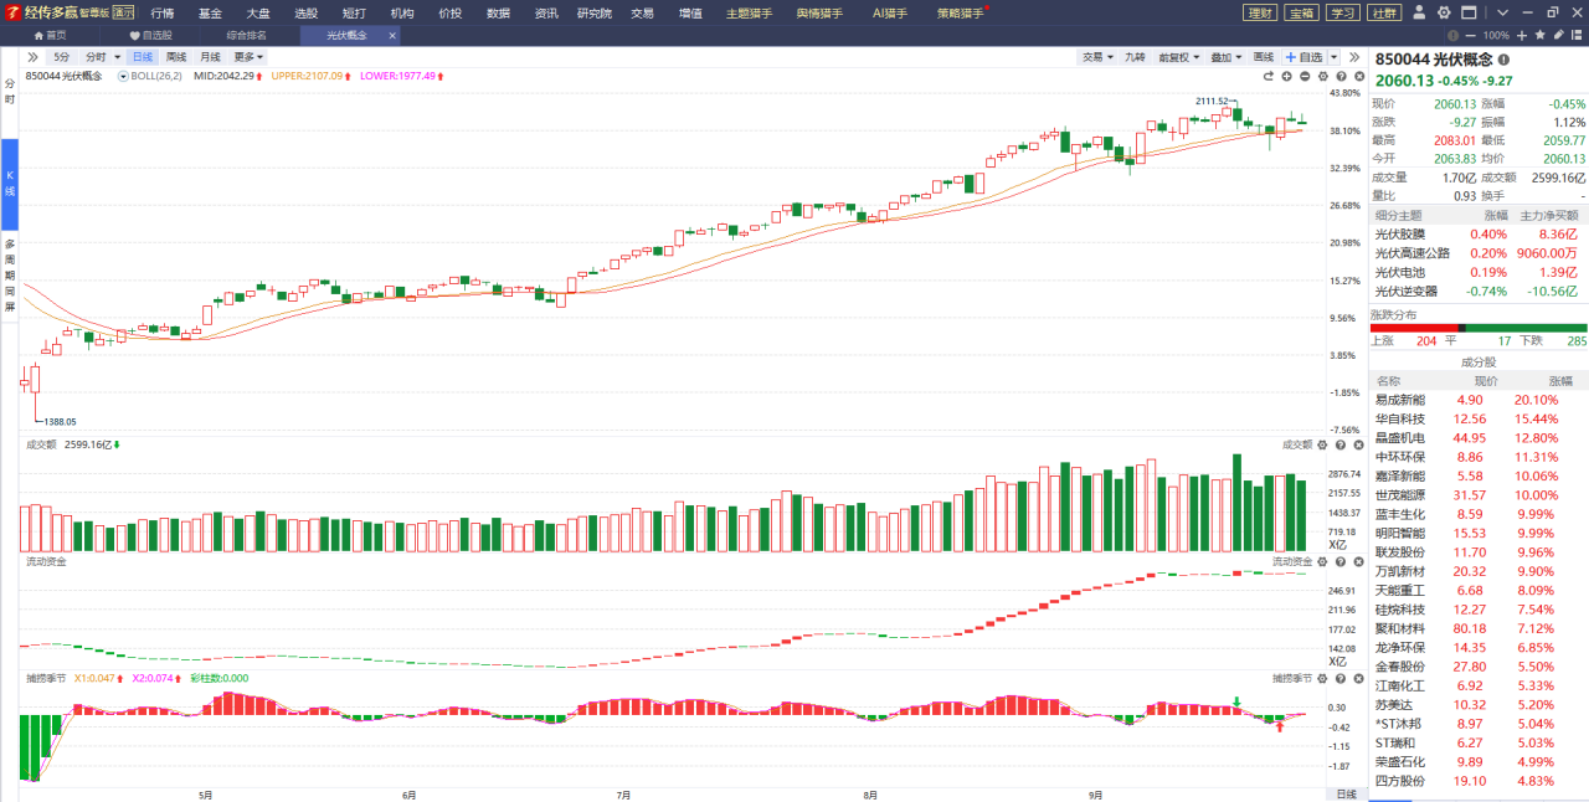Click the user account icon in title bar
This screenshot has width=1589, height=802.
pyautogui.click(x=1418, y=13)
